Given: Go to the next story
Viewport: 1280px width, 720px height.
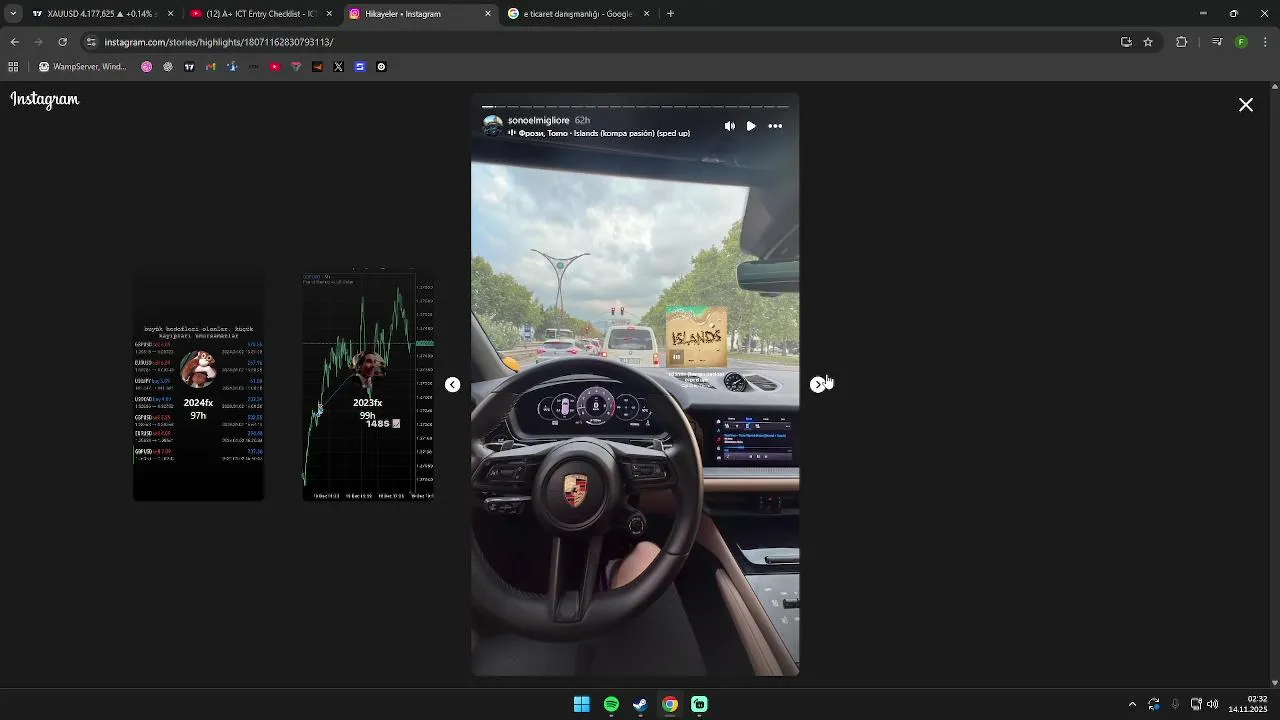Looking at the screenshot, I should 818,385.
